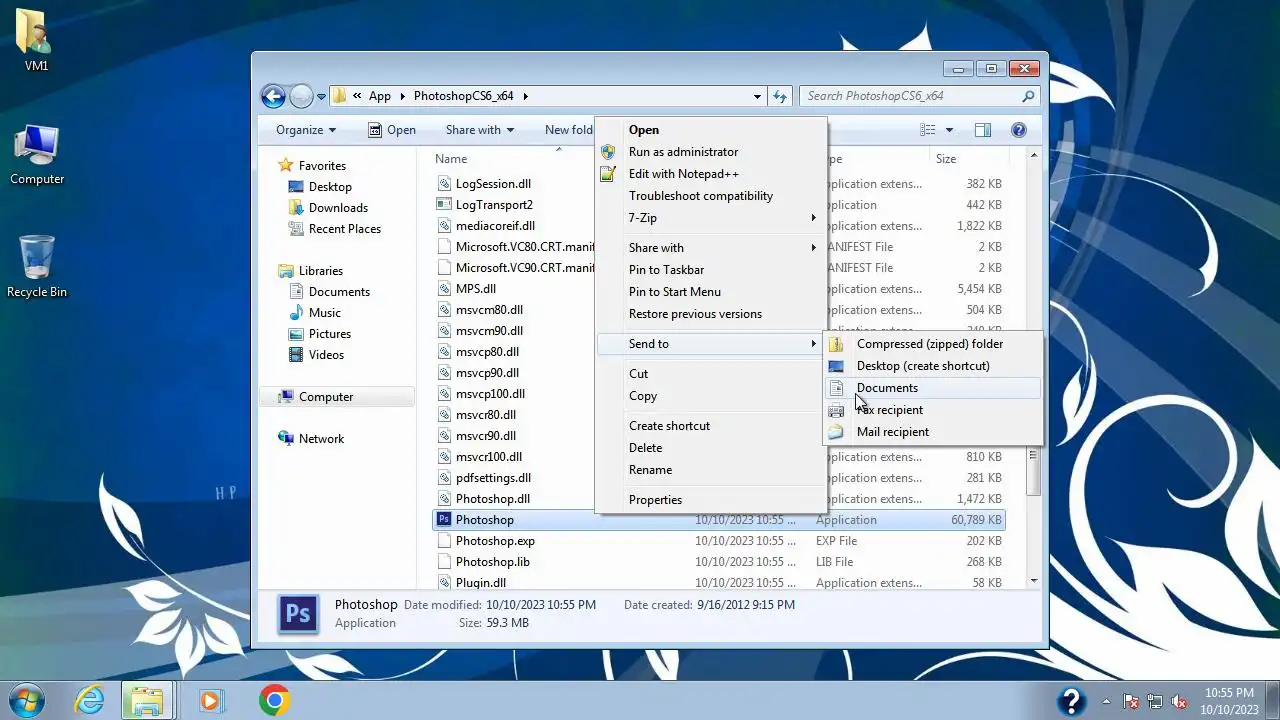Select the Recycle Bin desktop icon
1280x720 pixels.
pyautogui.click(x=37, y=258)
